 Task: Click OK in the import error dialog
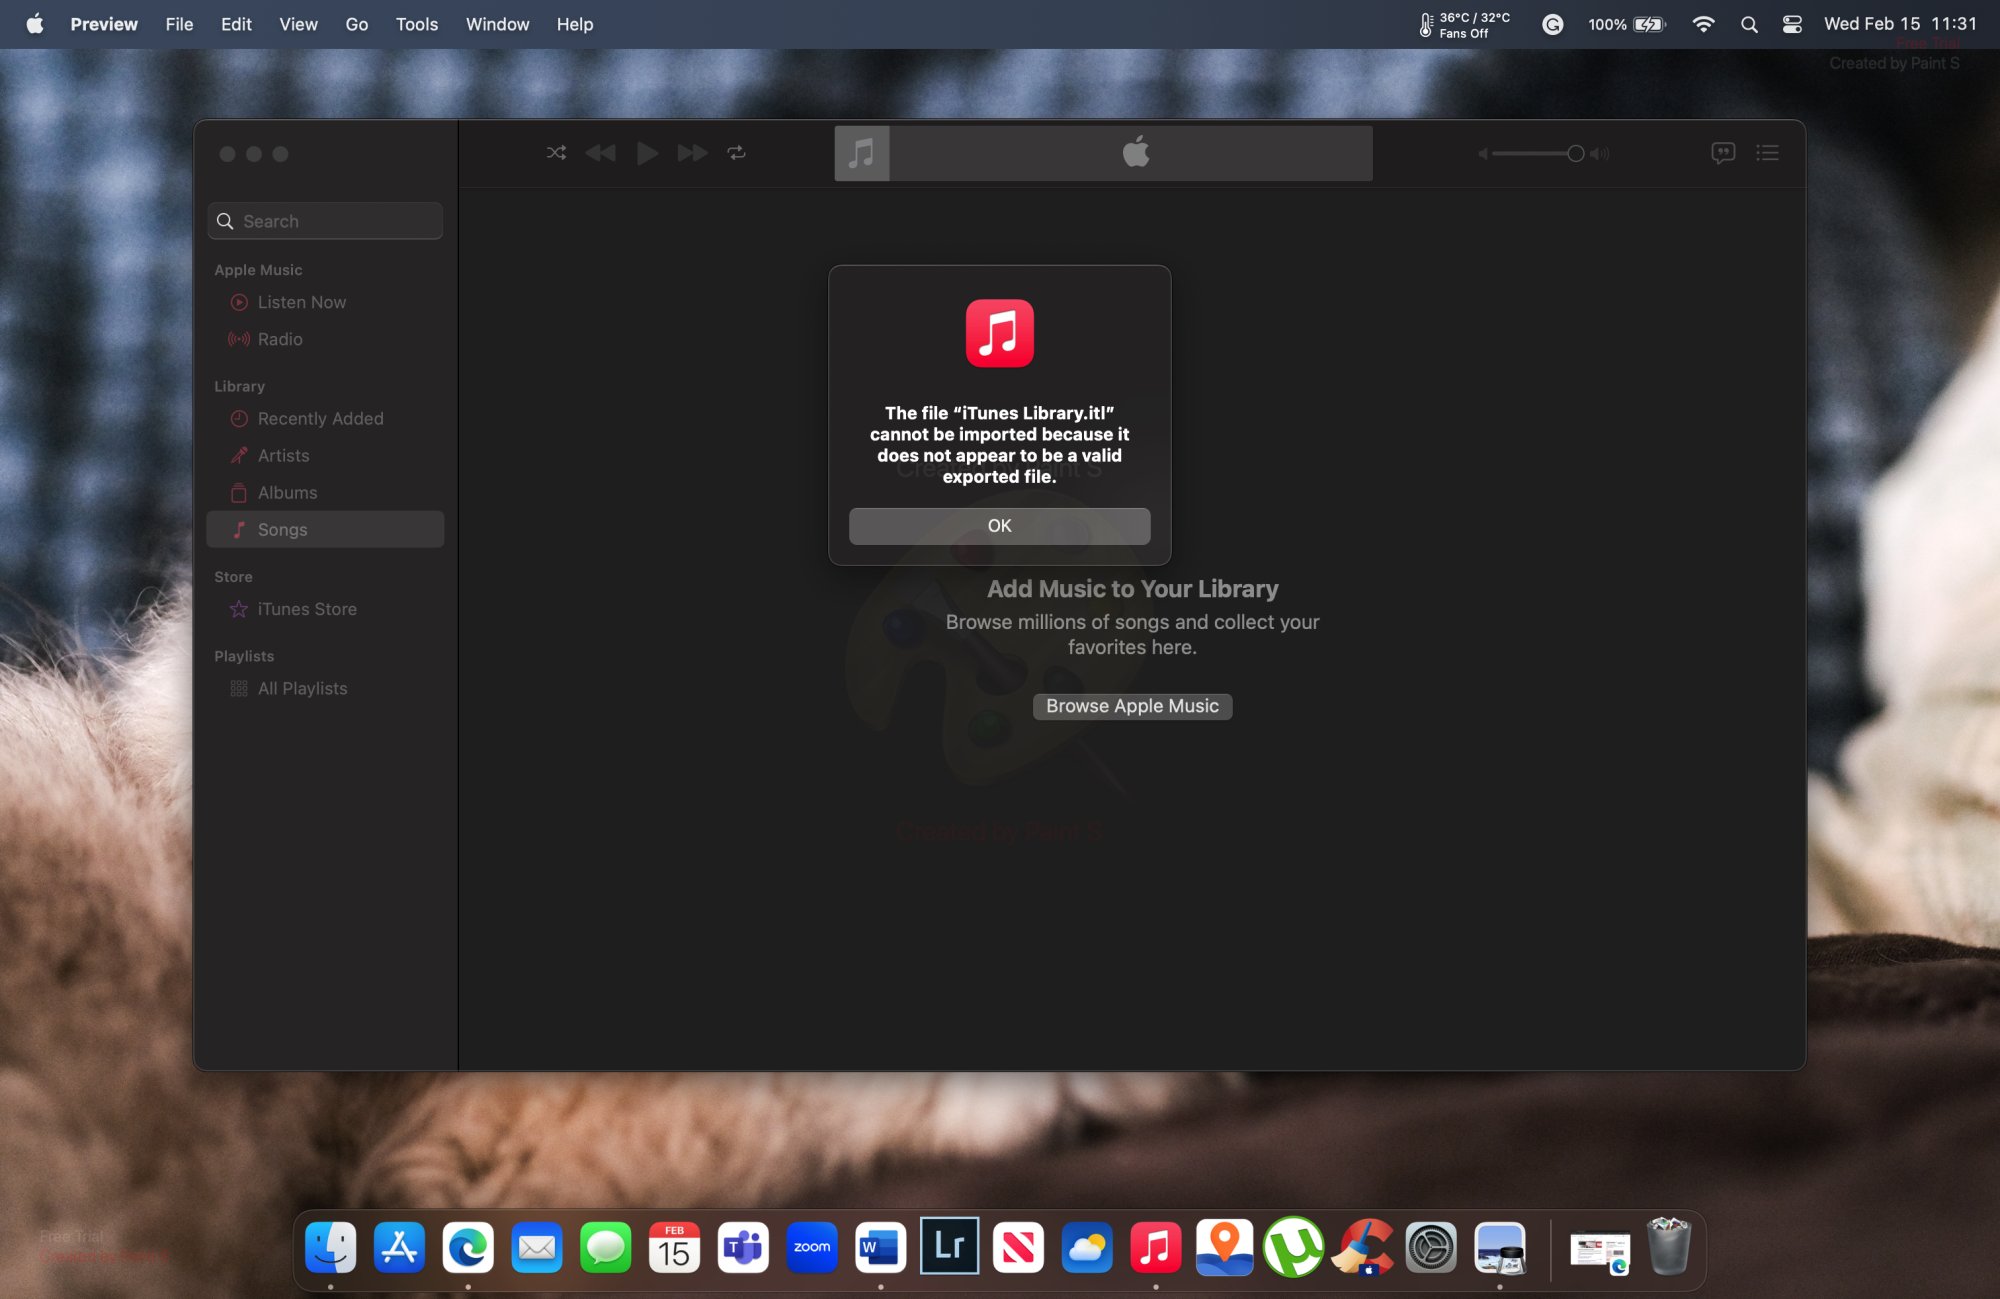click(999, 526)
